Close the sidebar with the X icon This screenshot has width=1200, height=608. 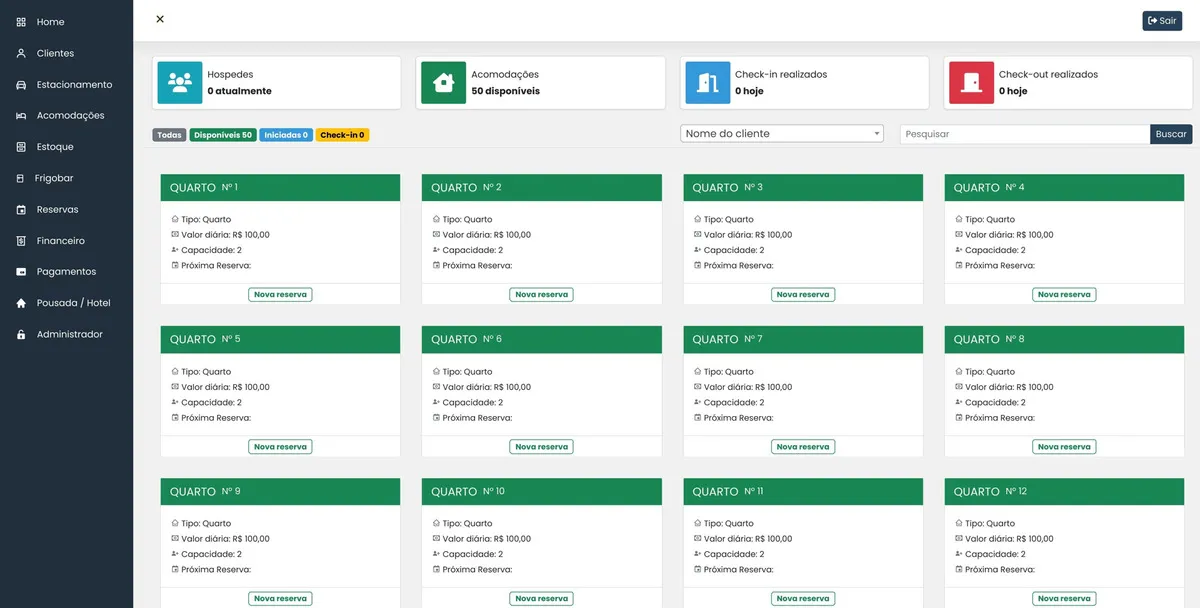click(160, 19)
